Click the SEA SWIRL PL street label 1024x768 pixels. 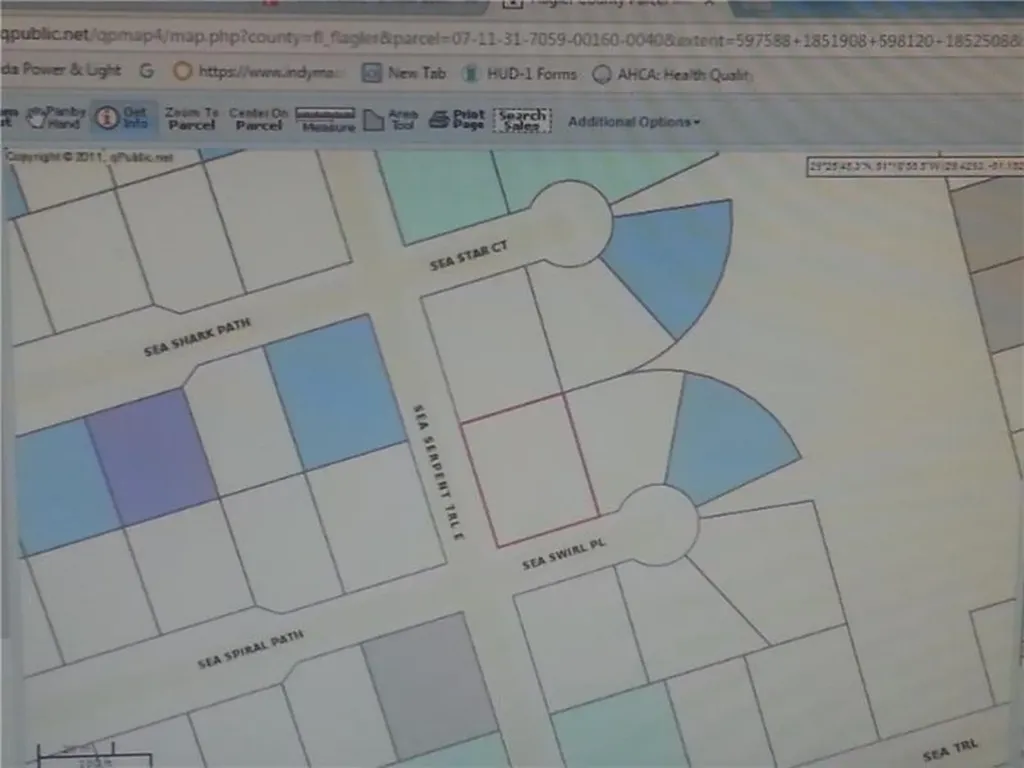point(564,554)
